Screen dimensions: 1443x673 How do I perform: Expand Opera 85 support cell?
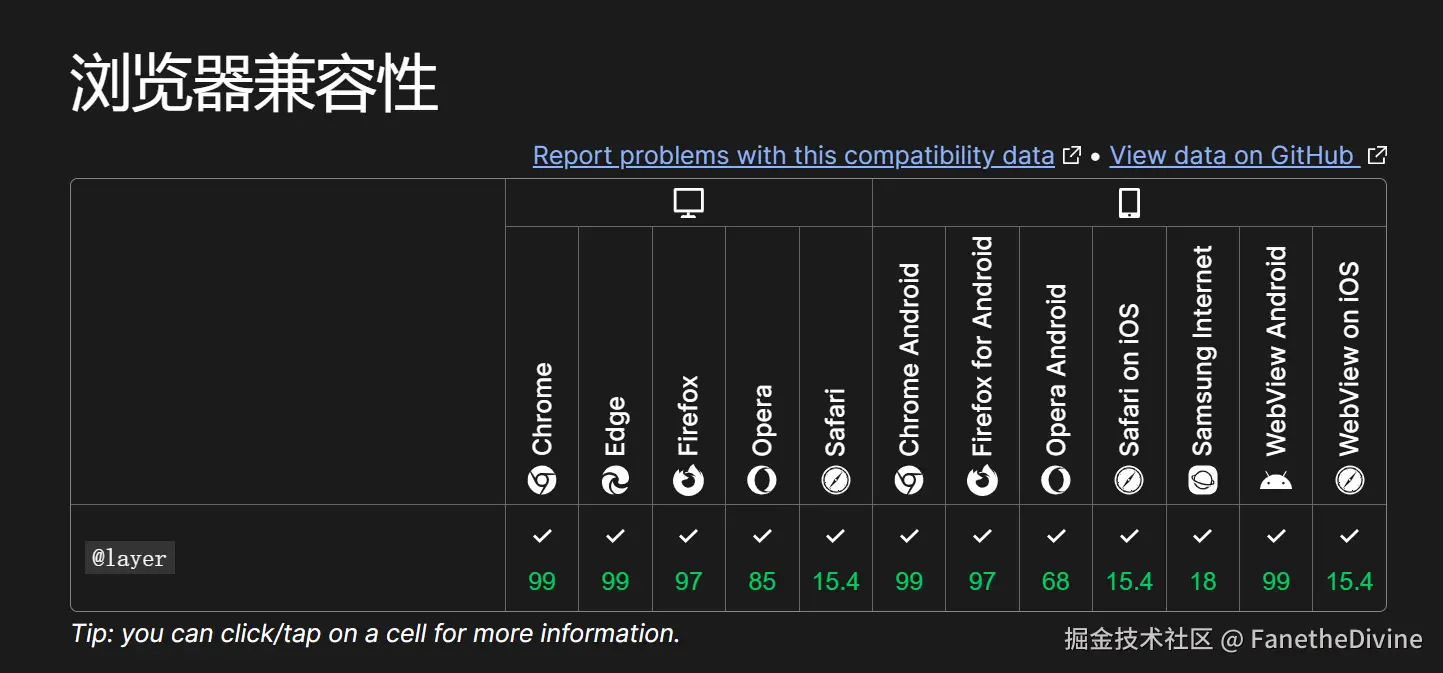coord(762,558)
